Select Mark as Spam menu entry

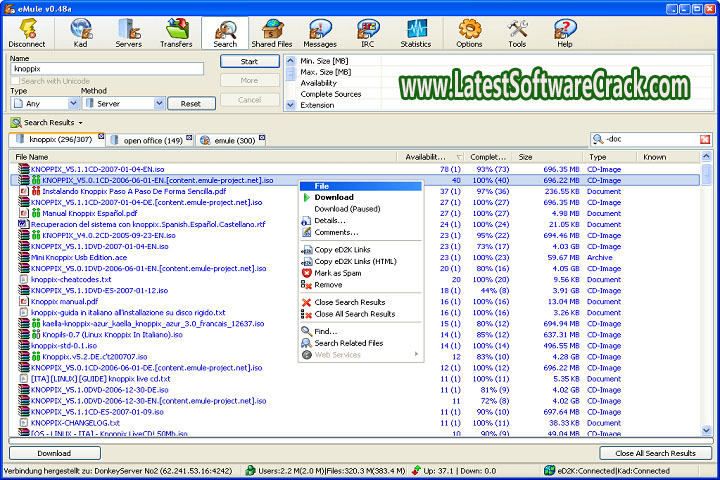(x=360, y=273)
